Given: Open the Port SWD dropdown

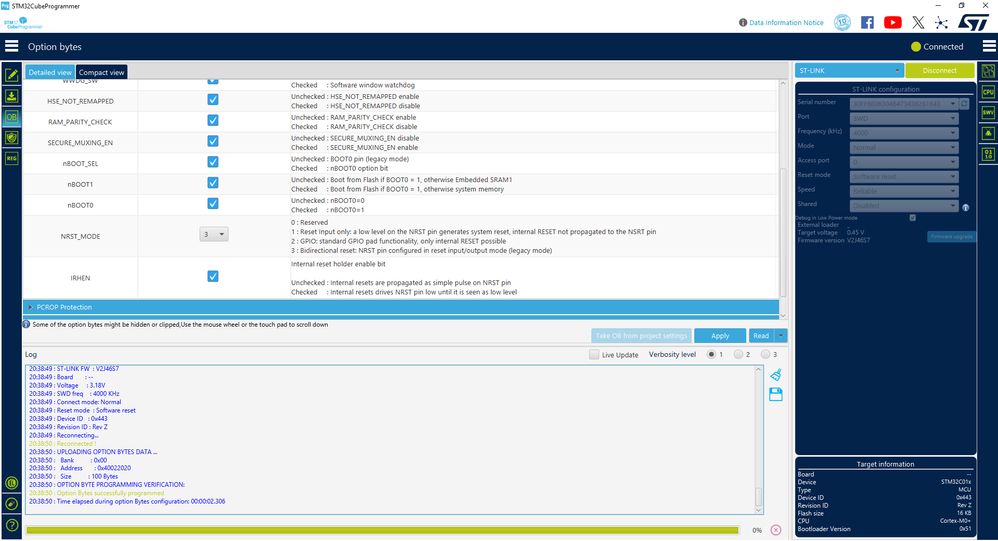Looking at the screenshot, I should [904, 118].
